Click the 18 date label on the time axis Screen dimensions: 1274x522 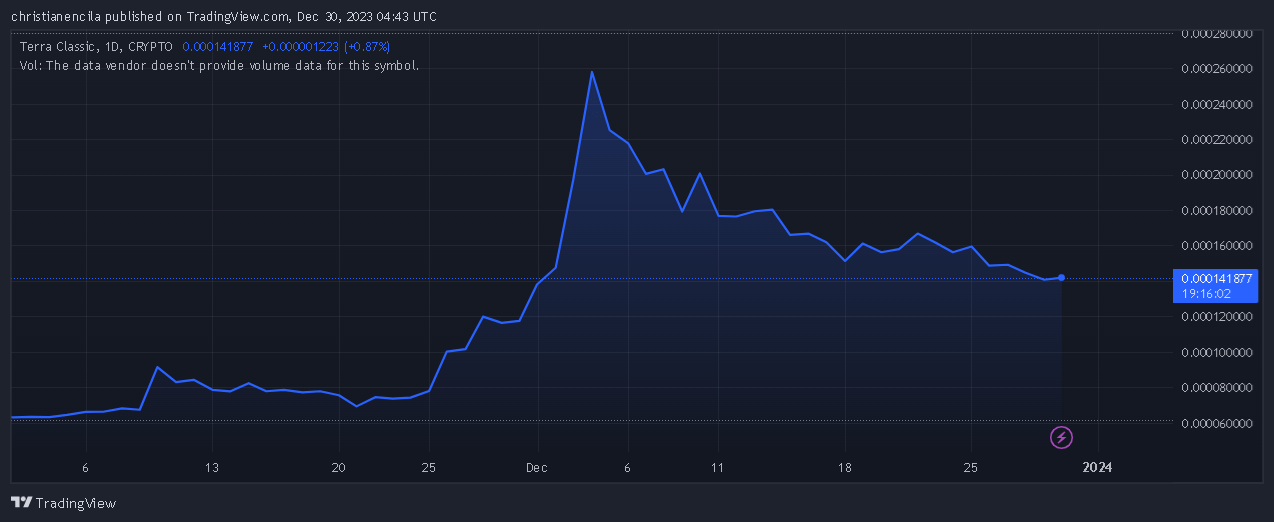(x=845, y=467)
